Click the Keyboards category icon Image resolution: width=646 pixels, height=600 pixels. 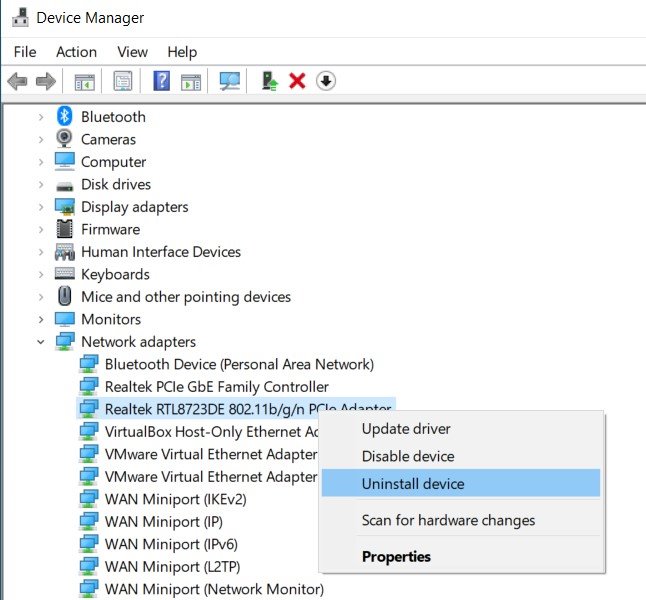point(65,274)
